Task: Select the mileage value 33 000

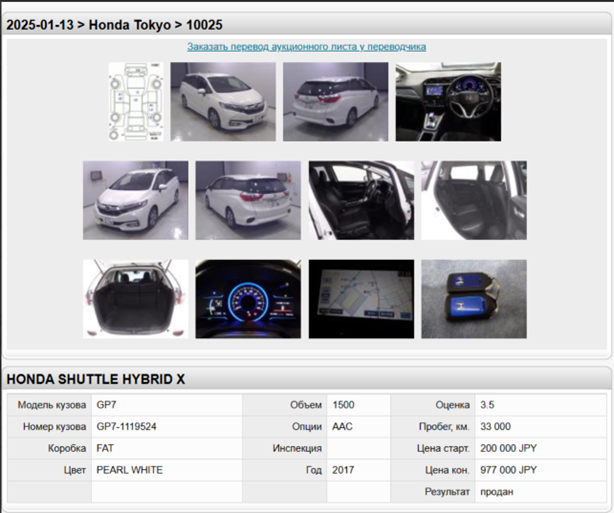Action: 495,426
